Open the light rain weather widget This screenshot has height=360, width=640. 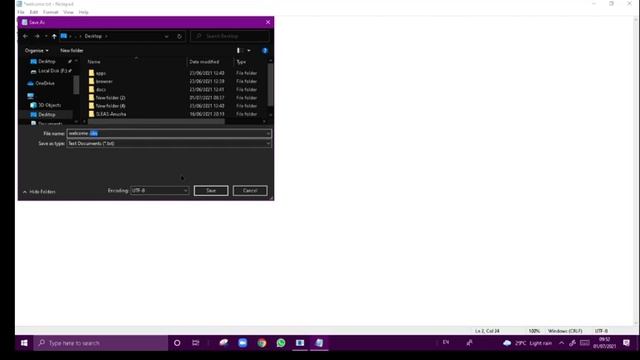point(528,343)
